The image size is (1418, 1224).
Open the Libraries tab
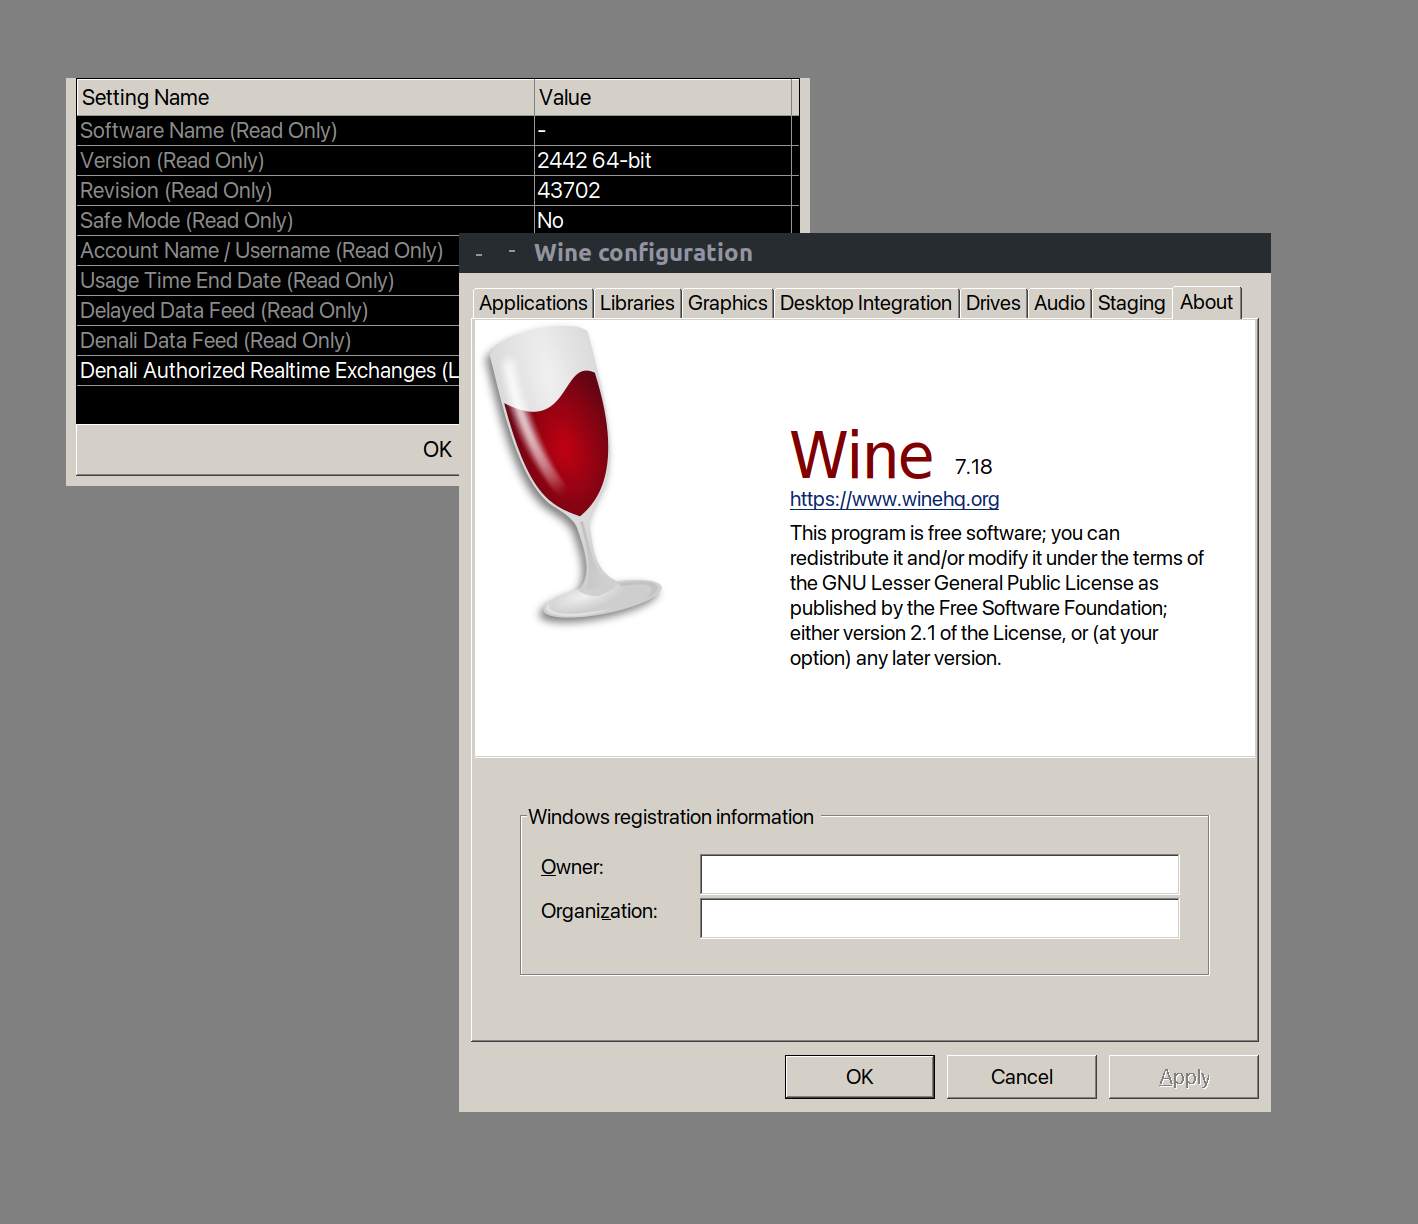tap(637, 303)
